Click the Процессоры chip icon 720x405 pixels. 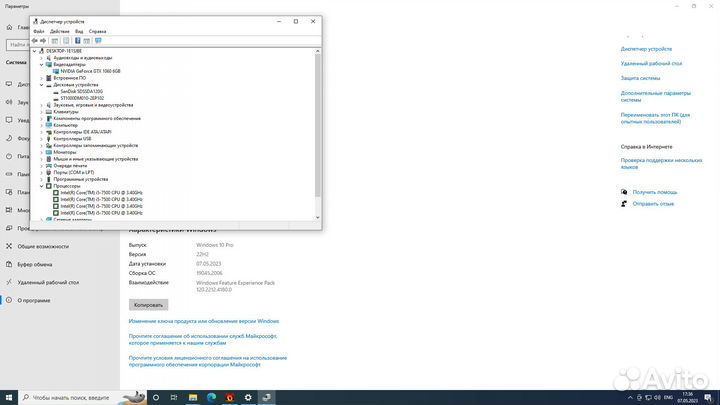(49, 186)
